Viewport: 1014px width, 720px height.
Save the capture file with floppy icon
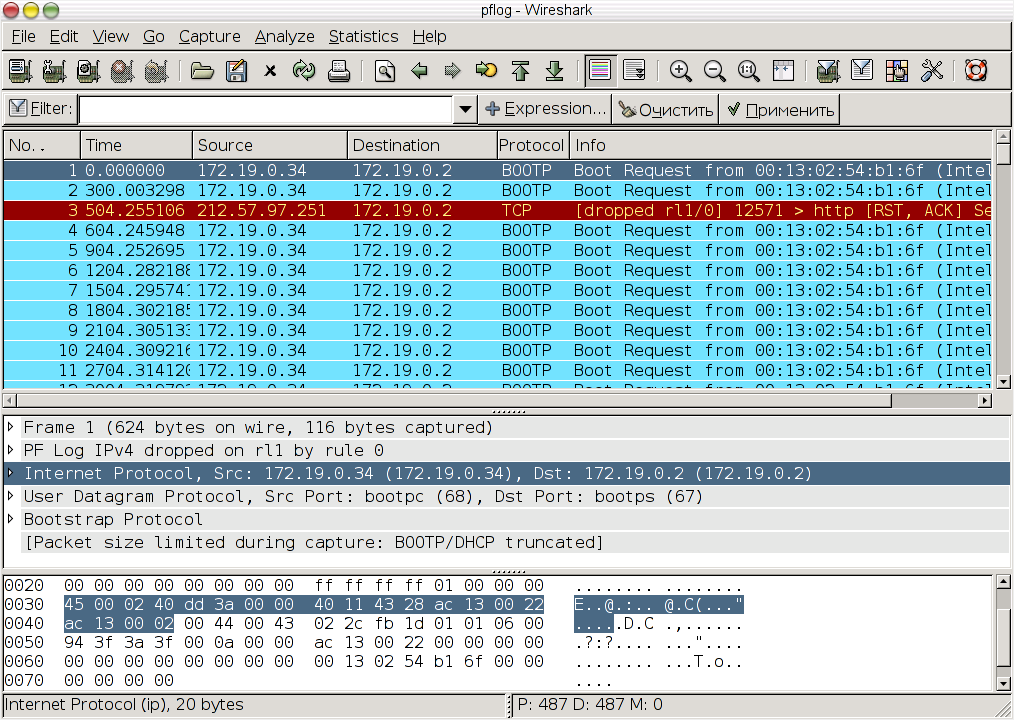tap(236, 71)
